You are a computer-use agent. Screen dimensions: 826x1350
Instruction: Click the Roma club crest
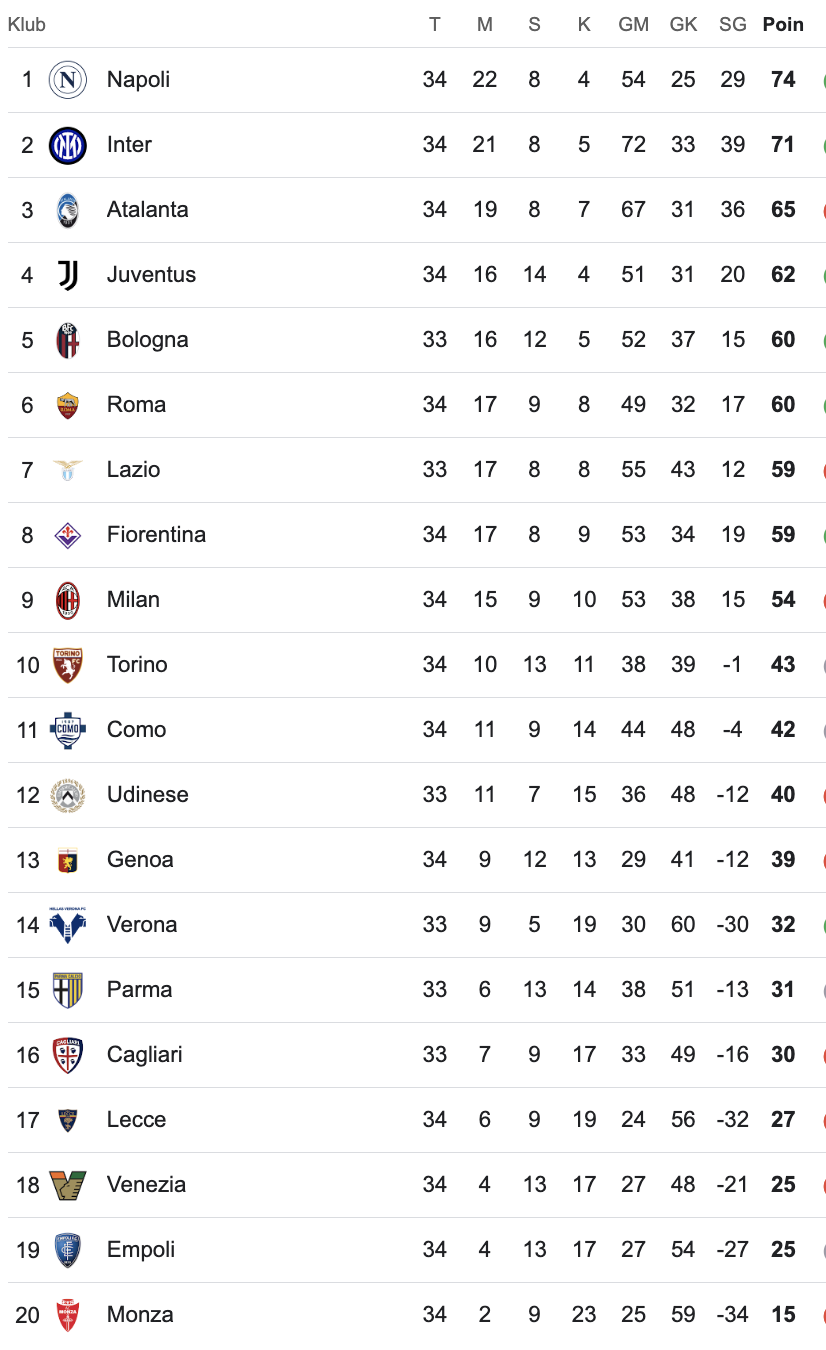(x=67, y=405)
